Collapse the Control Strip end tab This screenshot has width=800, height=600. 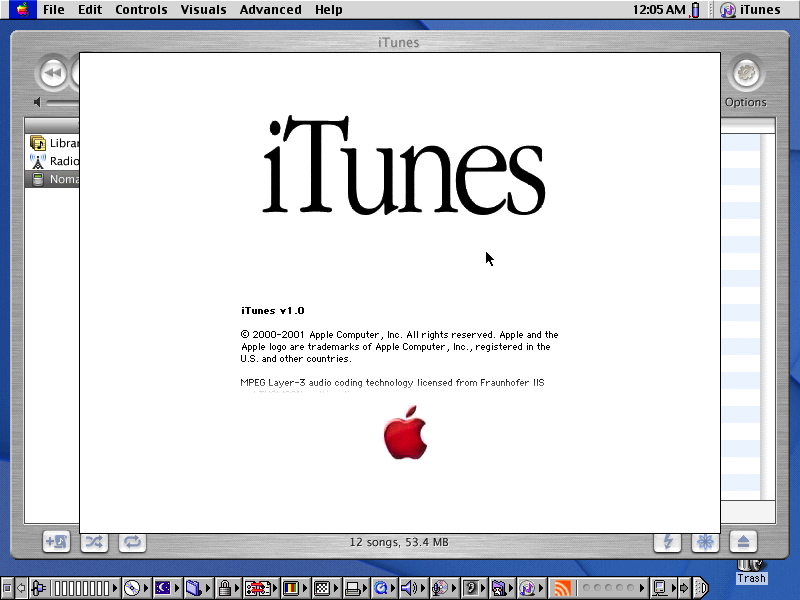[x=701, y=588]
